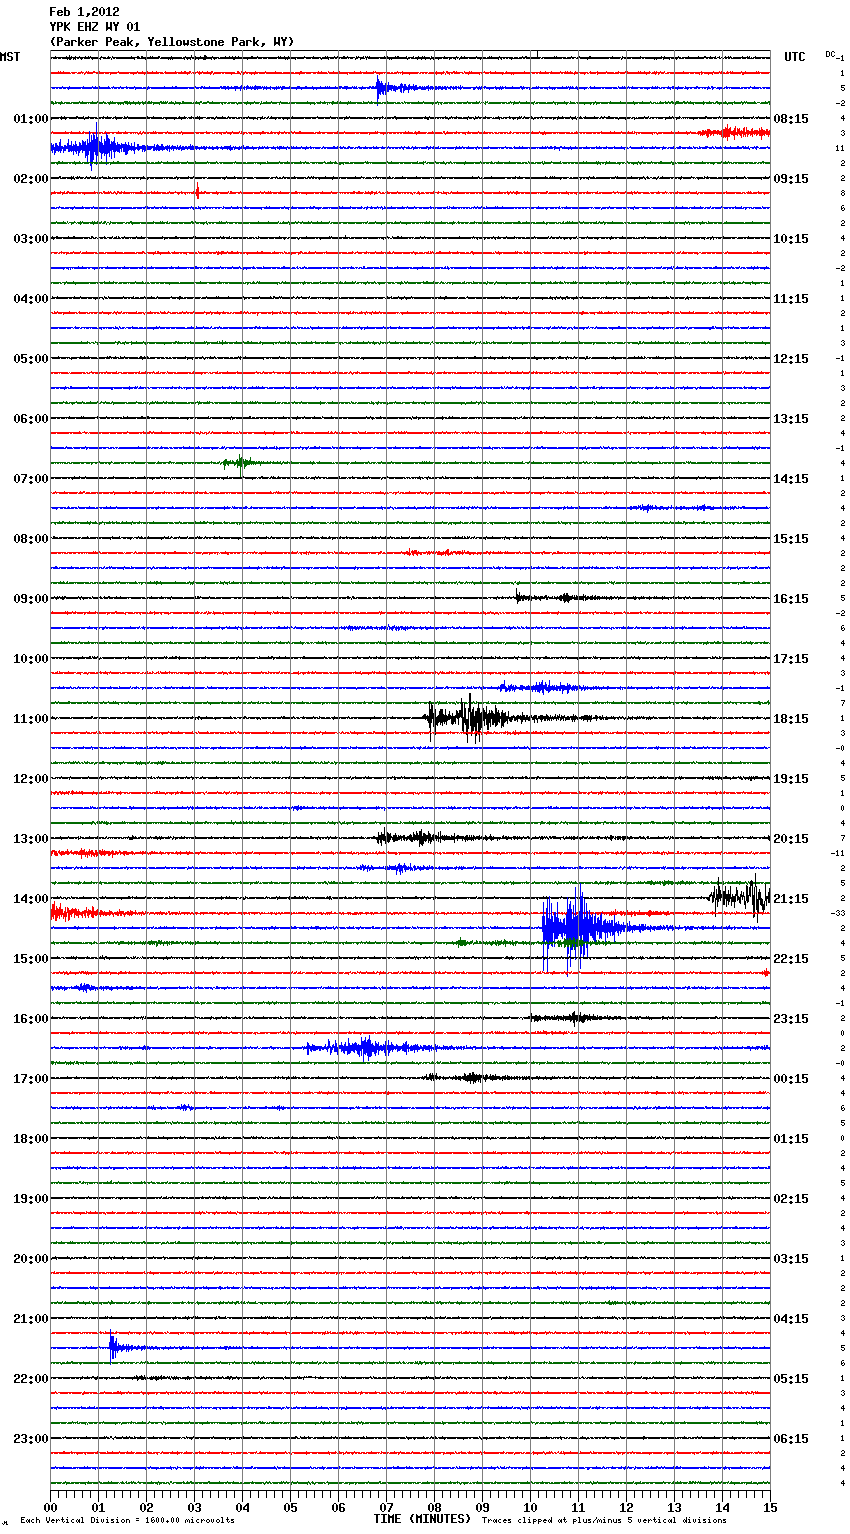The width and height of the screenshot is (850, 1534).
Task: Click the 10:15 UTC time label
Action: (791, 239)
